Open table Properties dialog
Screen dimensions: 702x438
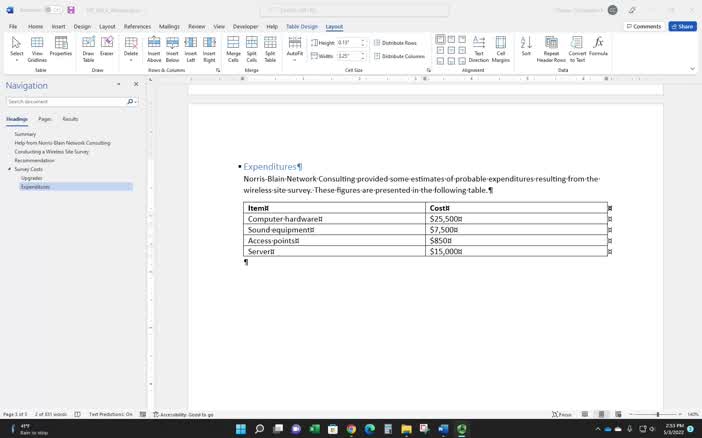coord(61,46)
